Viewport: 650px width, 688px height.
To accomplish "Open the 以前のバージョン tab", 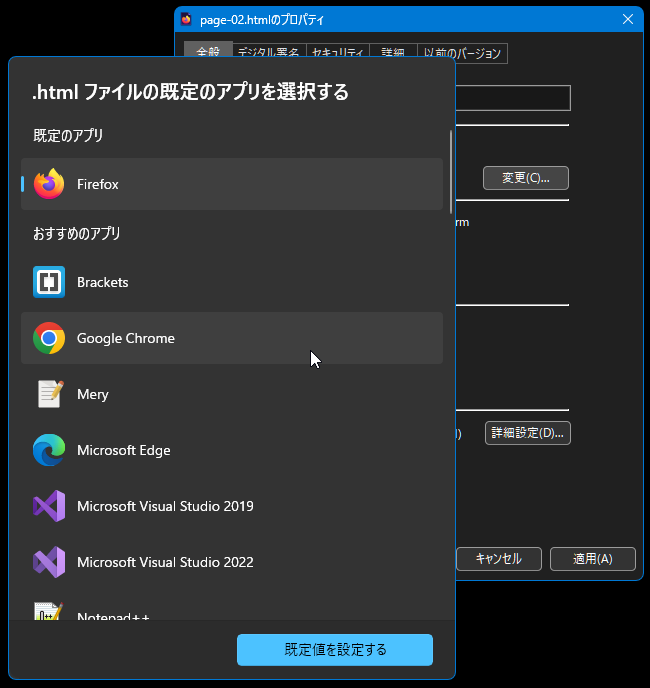I will point(462,53).
